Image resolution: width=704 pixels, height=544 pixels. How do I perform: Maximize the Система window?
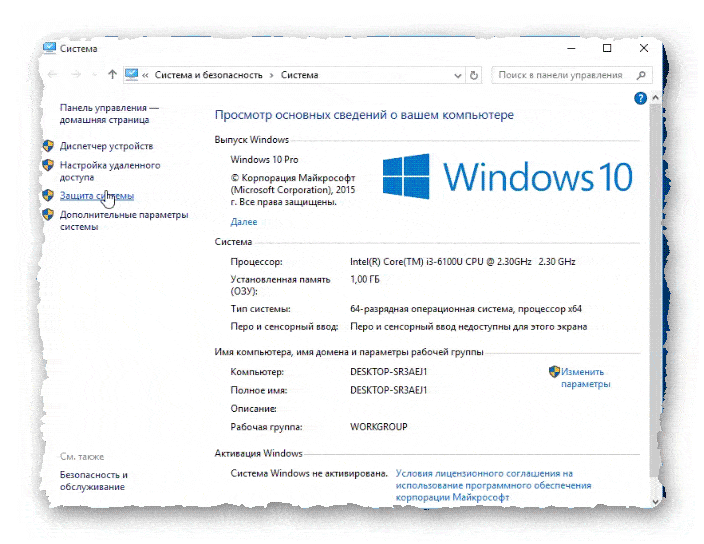(607, 48)
